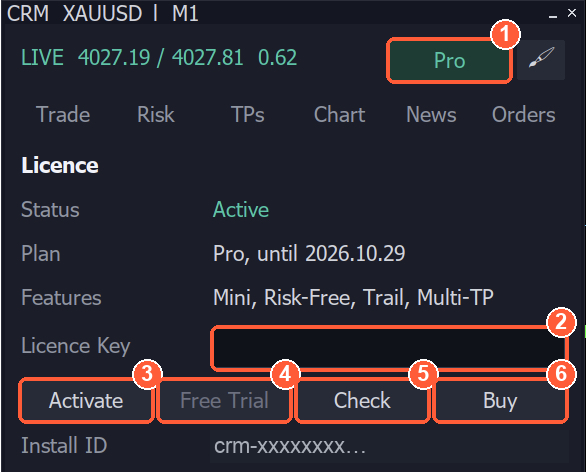Switch to the Trade tab
This screenshot has width=586, height=472.
click(63, 114)
